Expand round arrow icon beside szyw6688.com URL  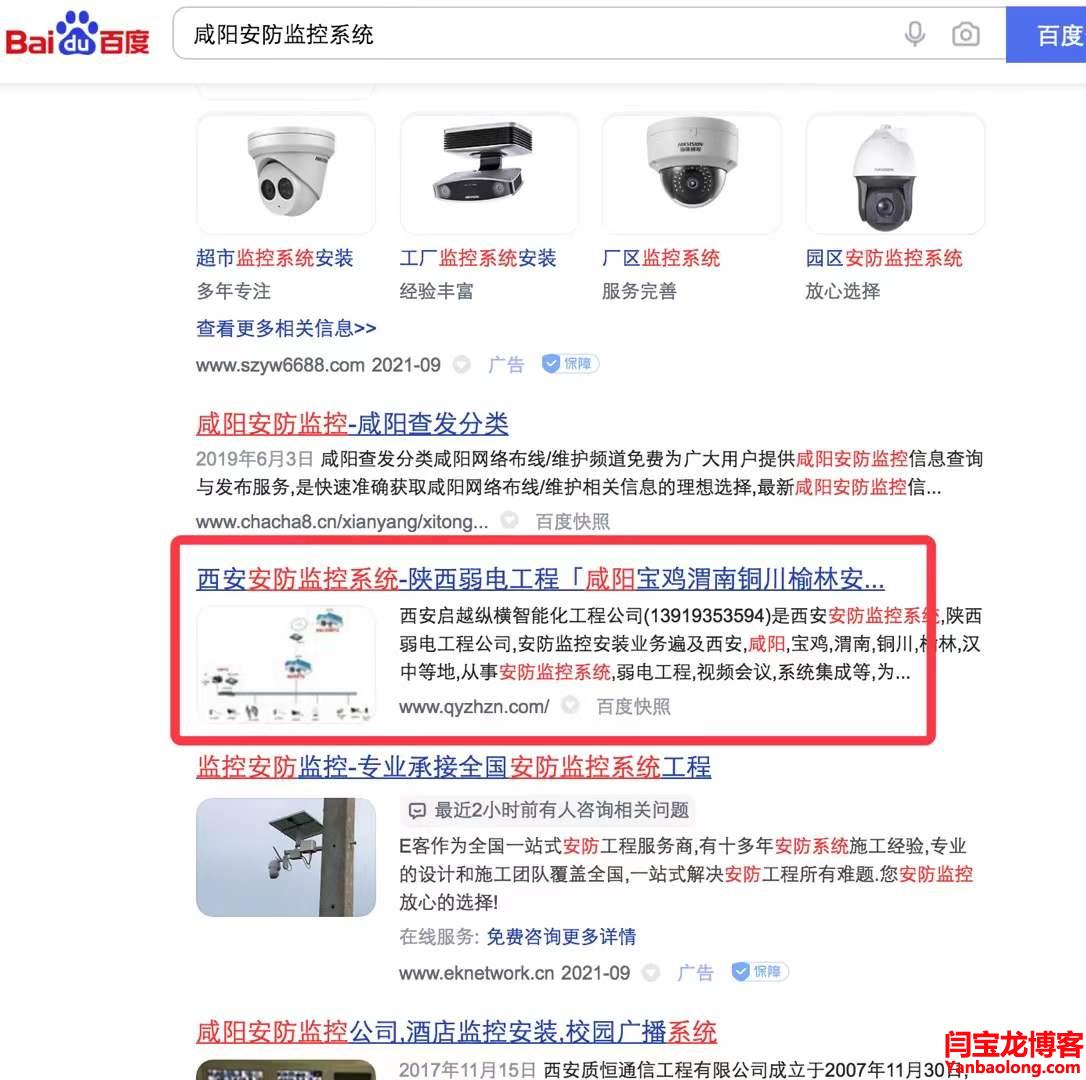point(462,364)
